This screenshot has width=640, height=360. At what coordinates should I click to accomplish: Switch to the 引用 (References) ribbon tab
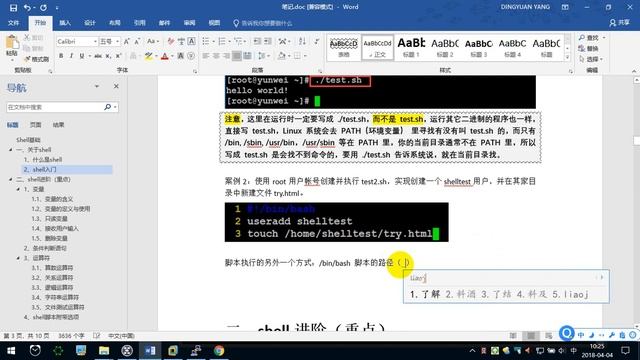coord(140,23)
